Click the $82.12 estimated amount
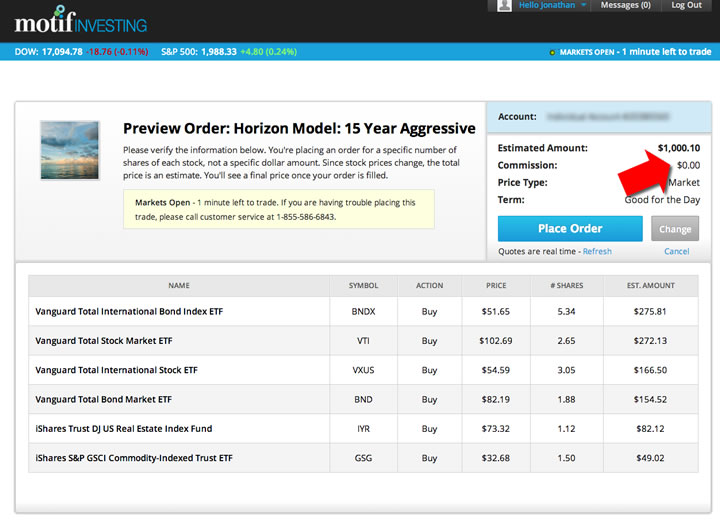Image resolution: width=720 pixels, height=520 pixels. [650, 429]
